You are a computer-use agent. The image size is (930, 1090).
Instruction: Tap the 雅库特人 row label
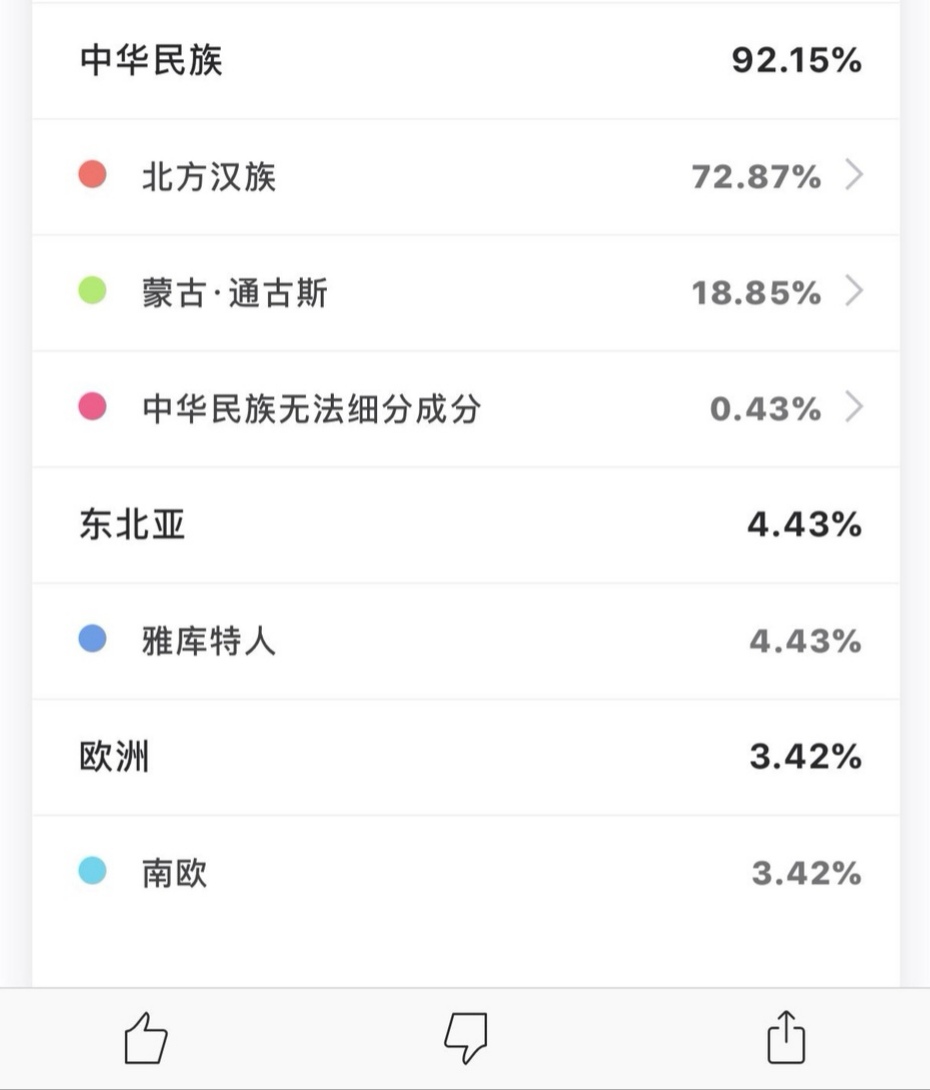tap(209, 640)
